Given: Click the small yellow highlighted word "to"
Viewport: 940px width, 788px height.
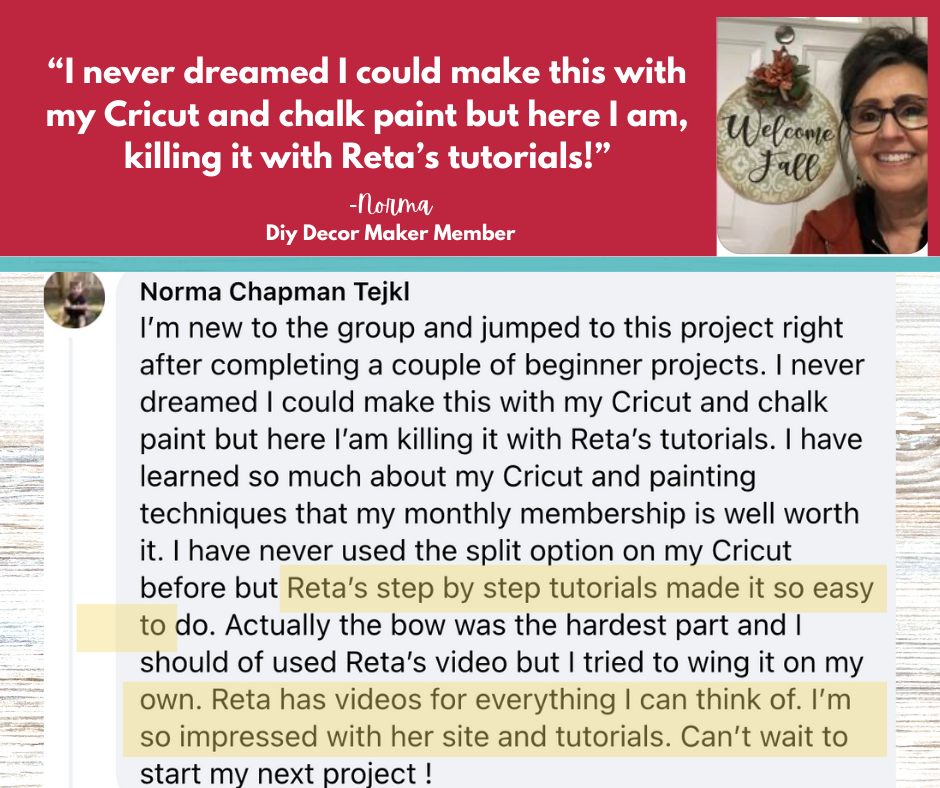Looking at the screenshot, I should point(152,626).
